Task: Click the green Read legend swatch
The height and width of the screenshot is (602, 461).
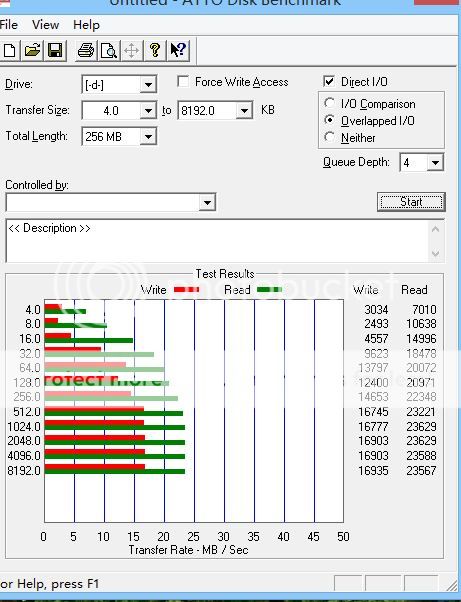Action: tap(269, 289)
